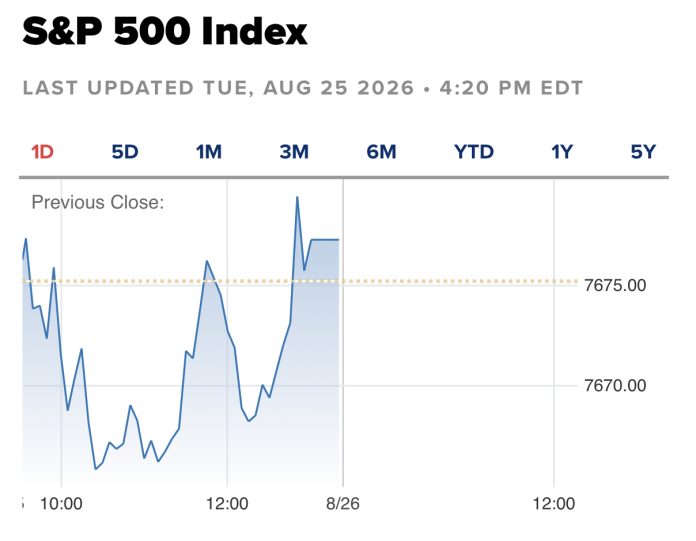This screenshot has width=696, height=541.
Task: Switch to YTD chart view
Action: (474, 152)
